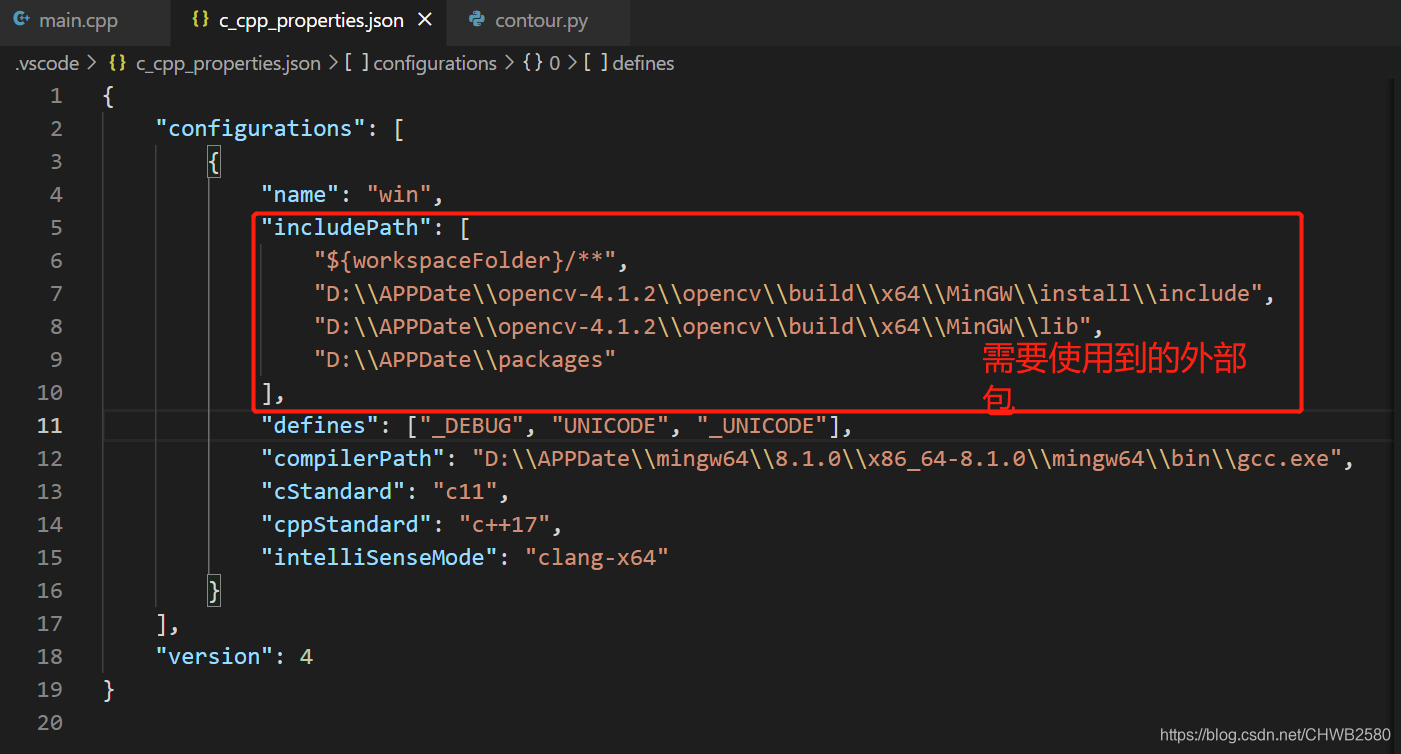Screen dimensions: 1401x754
Task: Open the .vscode breadcrumb dropdown
Action: (47, 62)
